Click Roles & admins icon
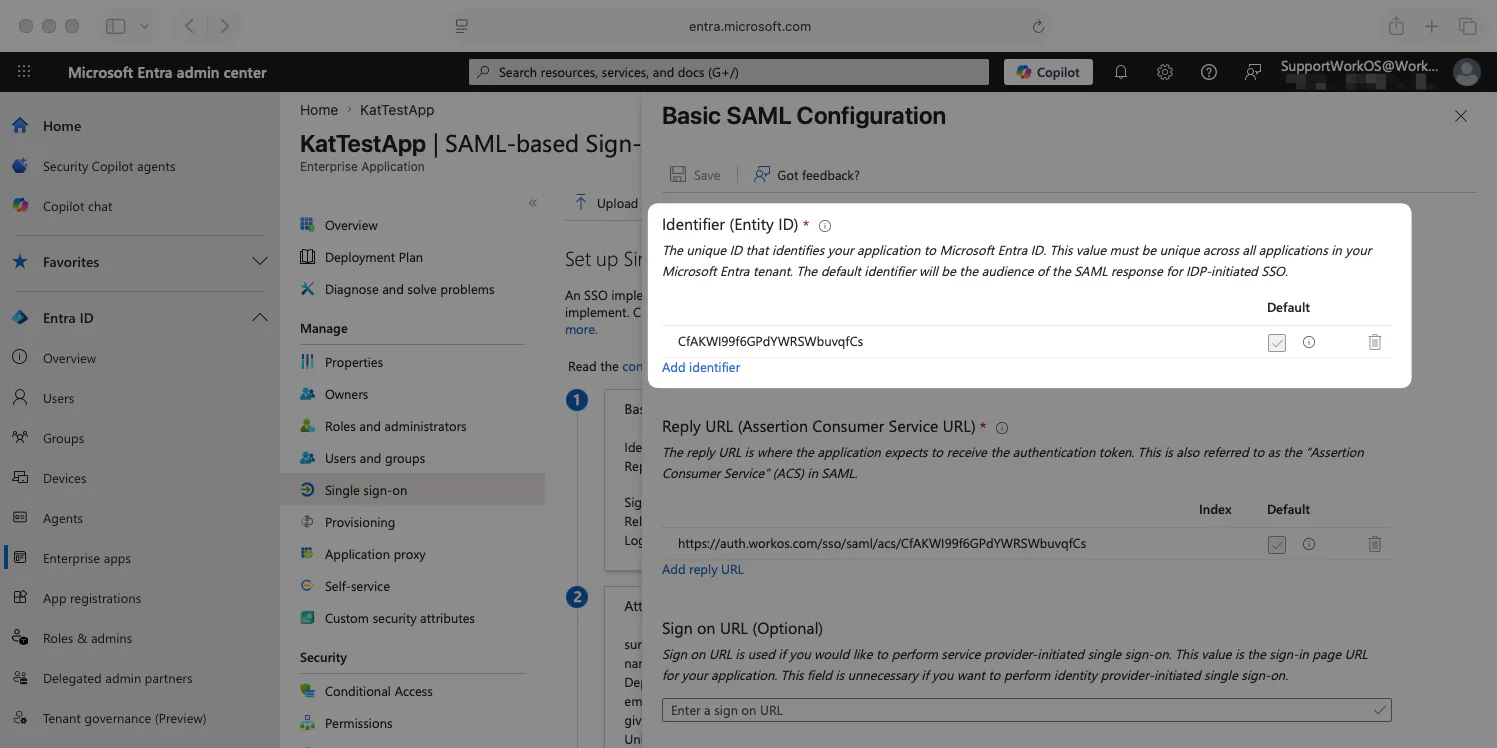This screenshot has height=748, width=1497. pos(20,638)
